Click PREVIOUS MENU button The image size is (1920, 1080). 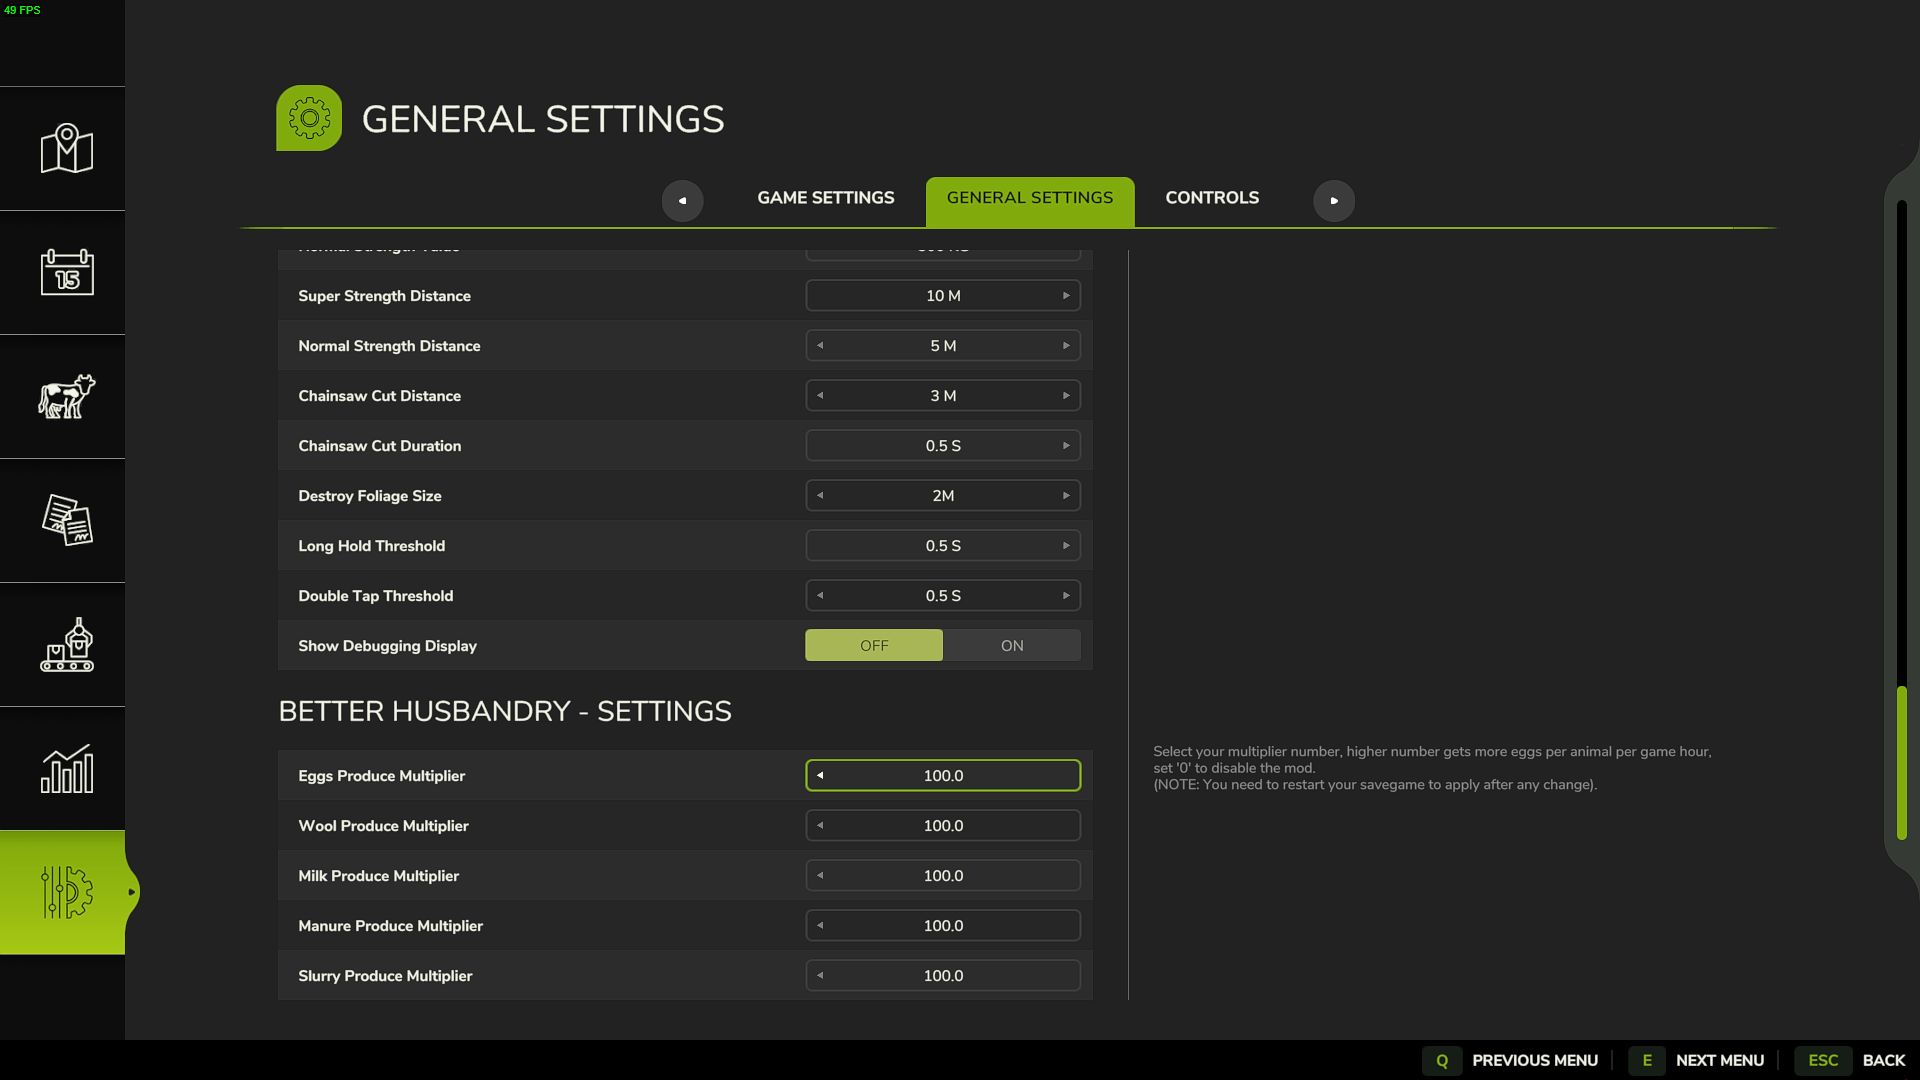coord(1535,1060)
